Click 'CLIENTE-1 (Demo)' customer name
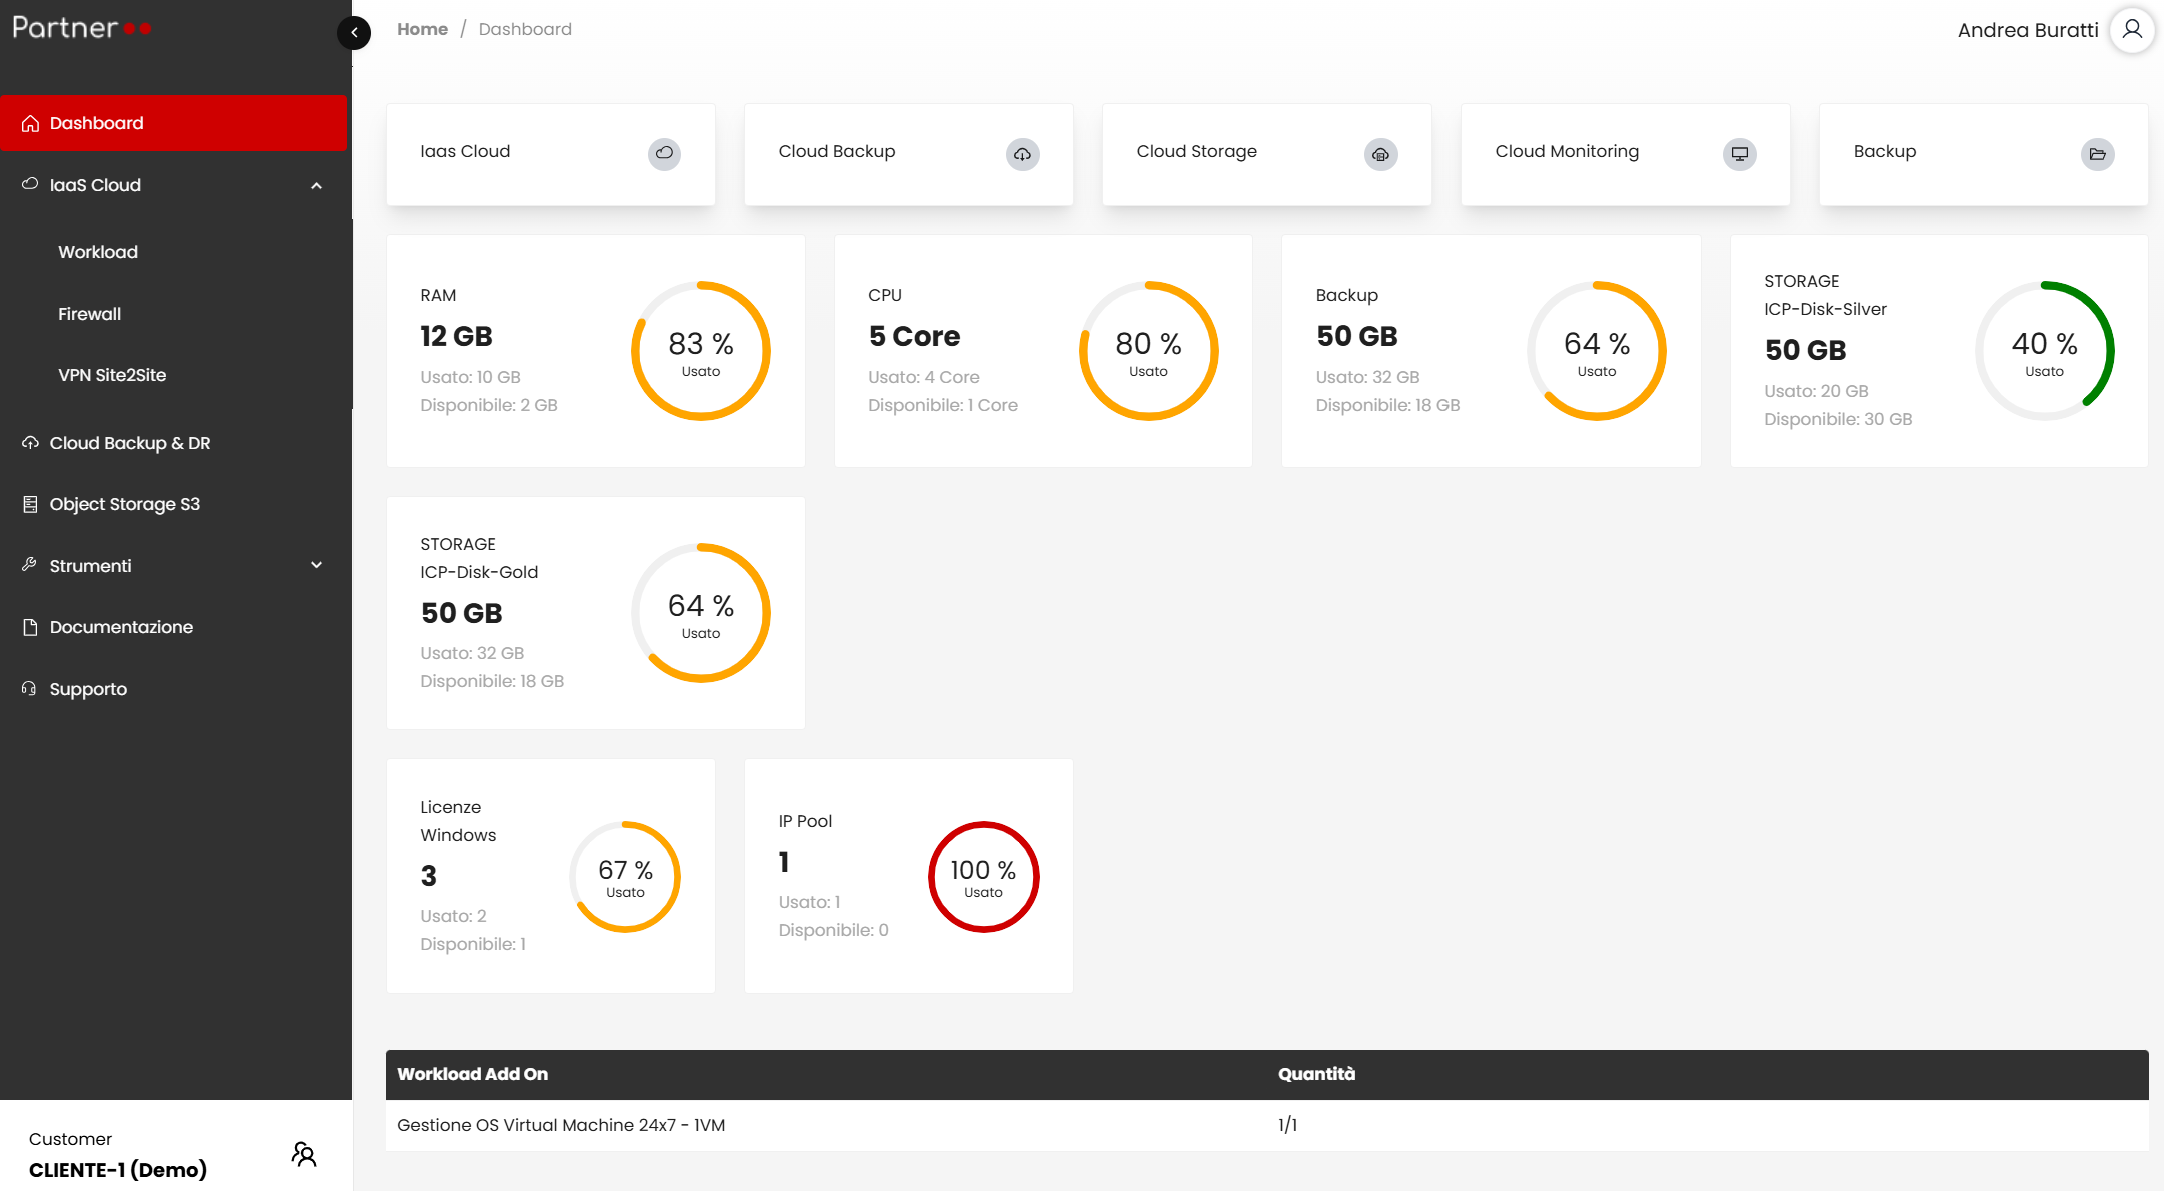This screenshot has width=2164, height=1191. coord(118,1170)
